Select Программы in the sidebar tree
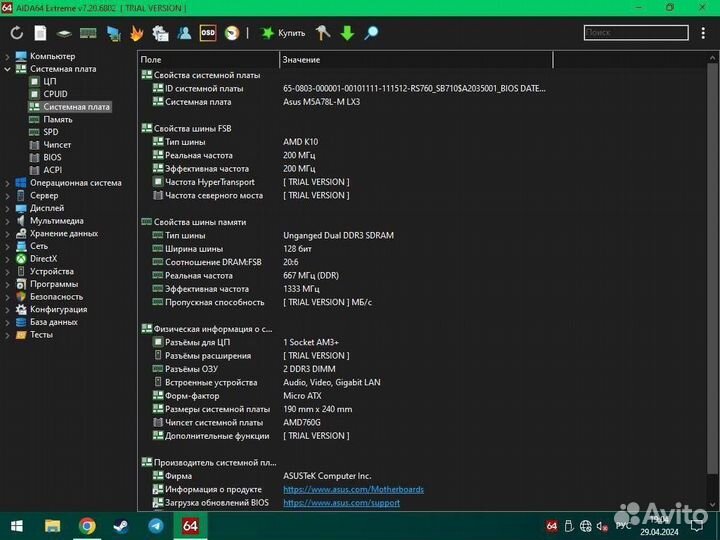This screenshot has width=720, height=540. 54,284
